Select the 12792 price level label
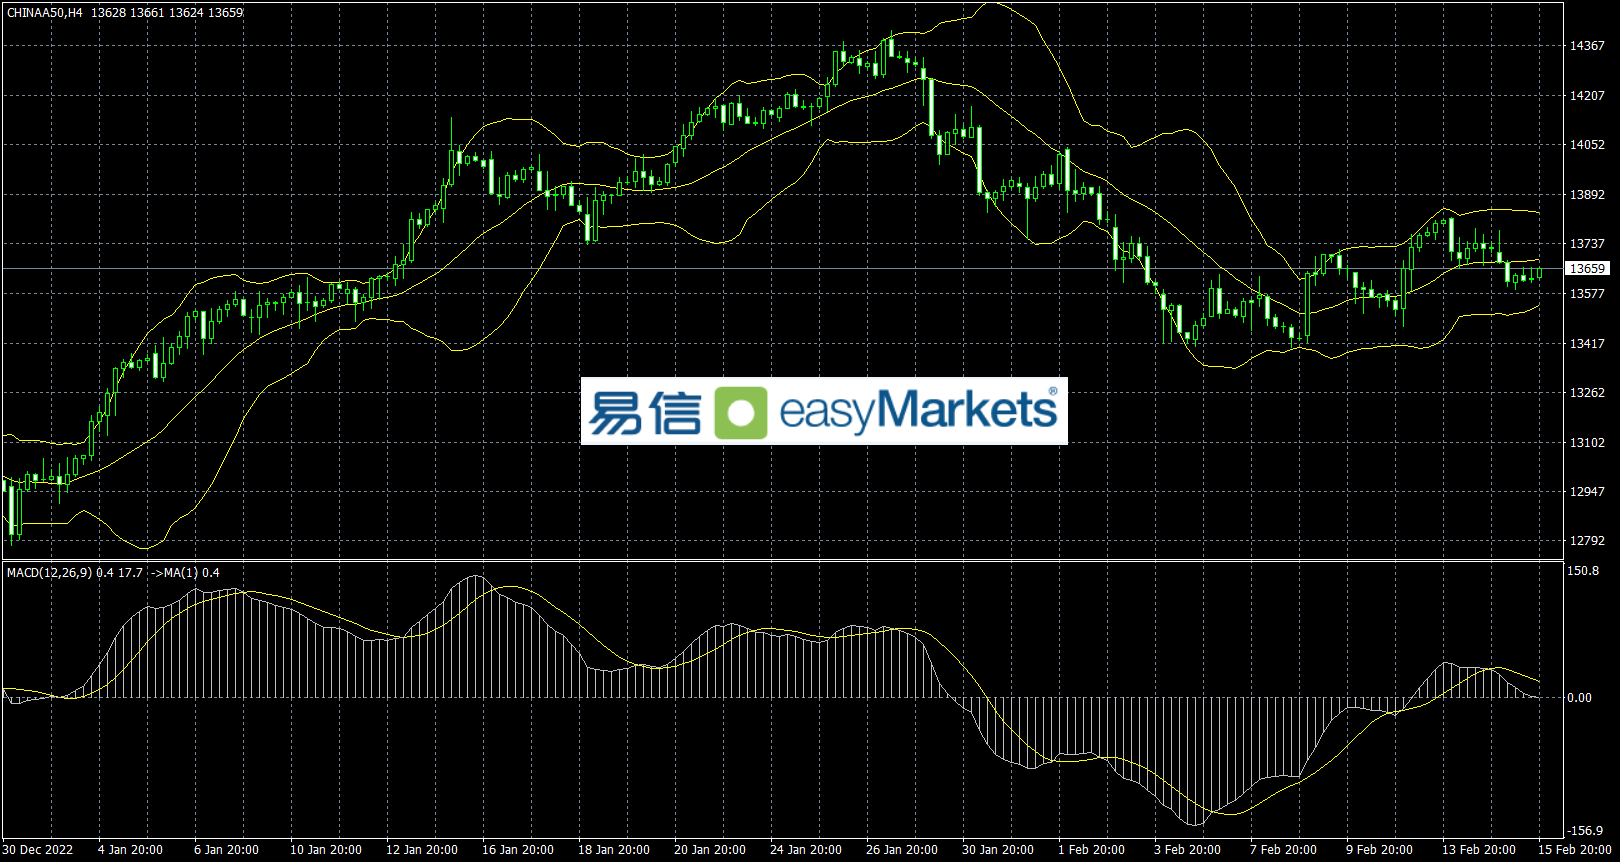Screen dimensions: 1620x862 coord(1587,541)
